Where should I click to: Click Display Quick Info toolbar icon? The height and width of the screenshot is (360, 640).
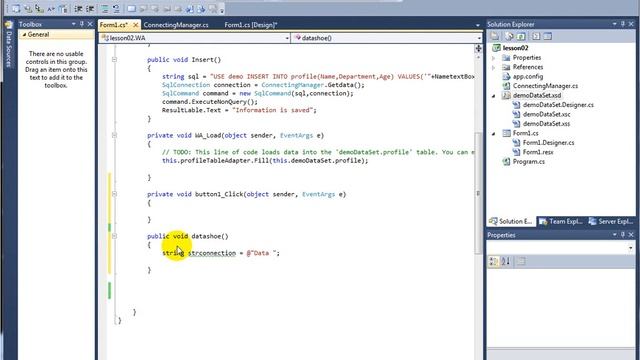(39, 9)
